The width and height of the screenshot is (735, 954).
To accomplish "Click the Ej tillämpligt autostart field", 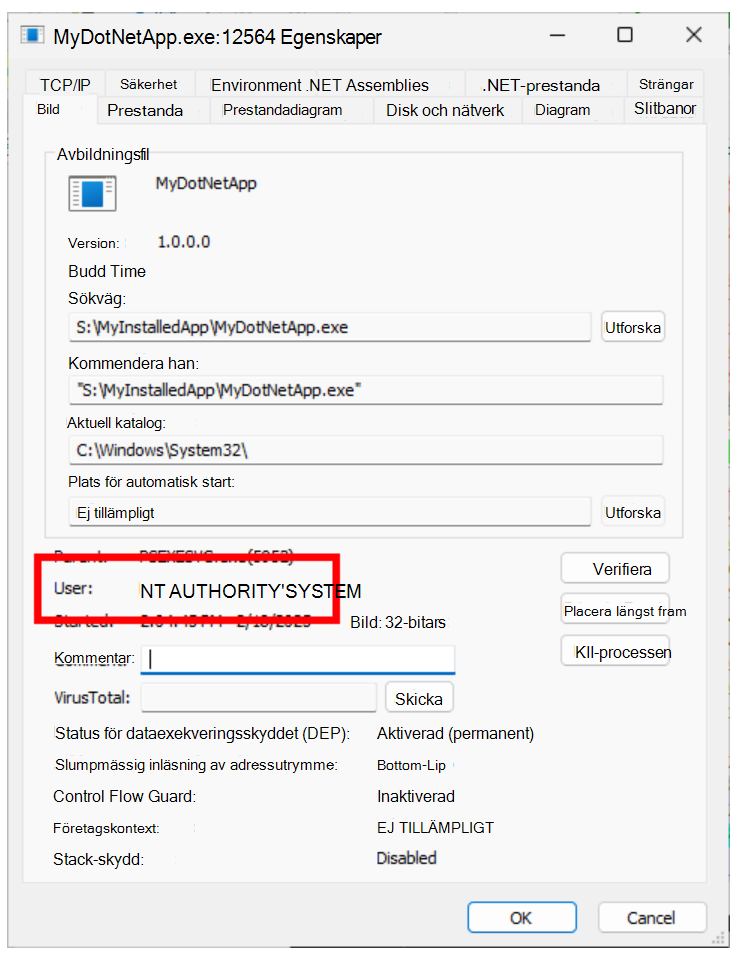I will pos(330,512).
